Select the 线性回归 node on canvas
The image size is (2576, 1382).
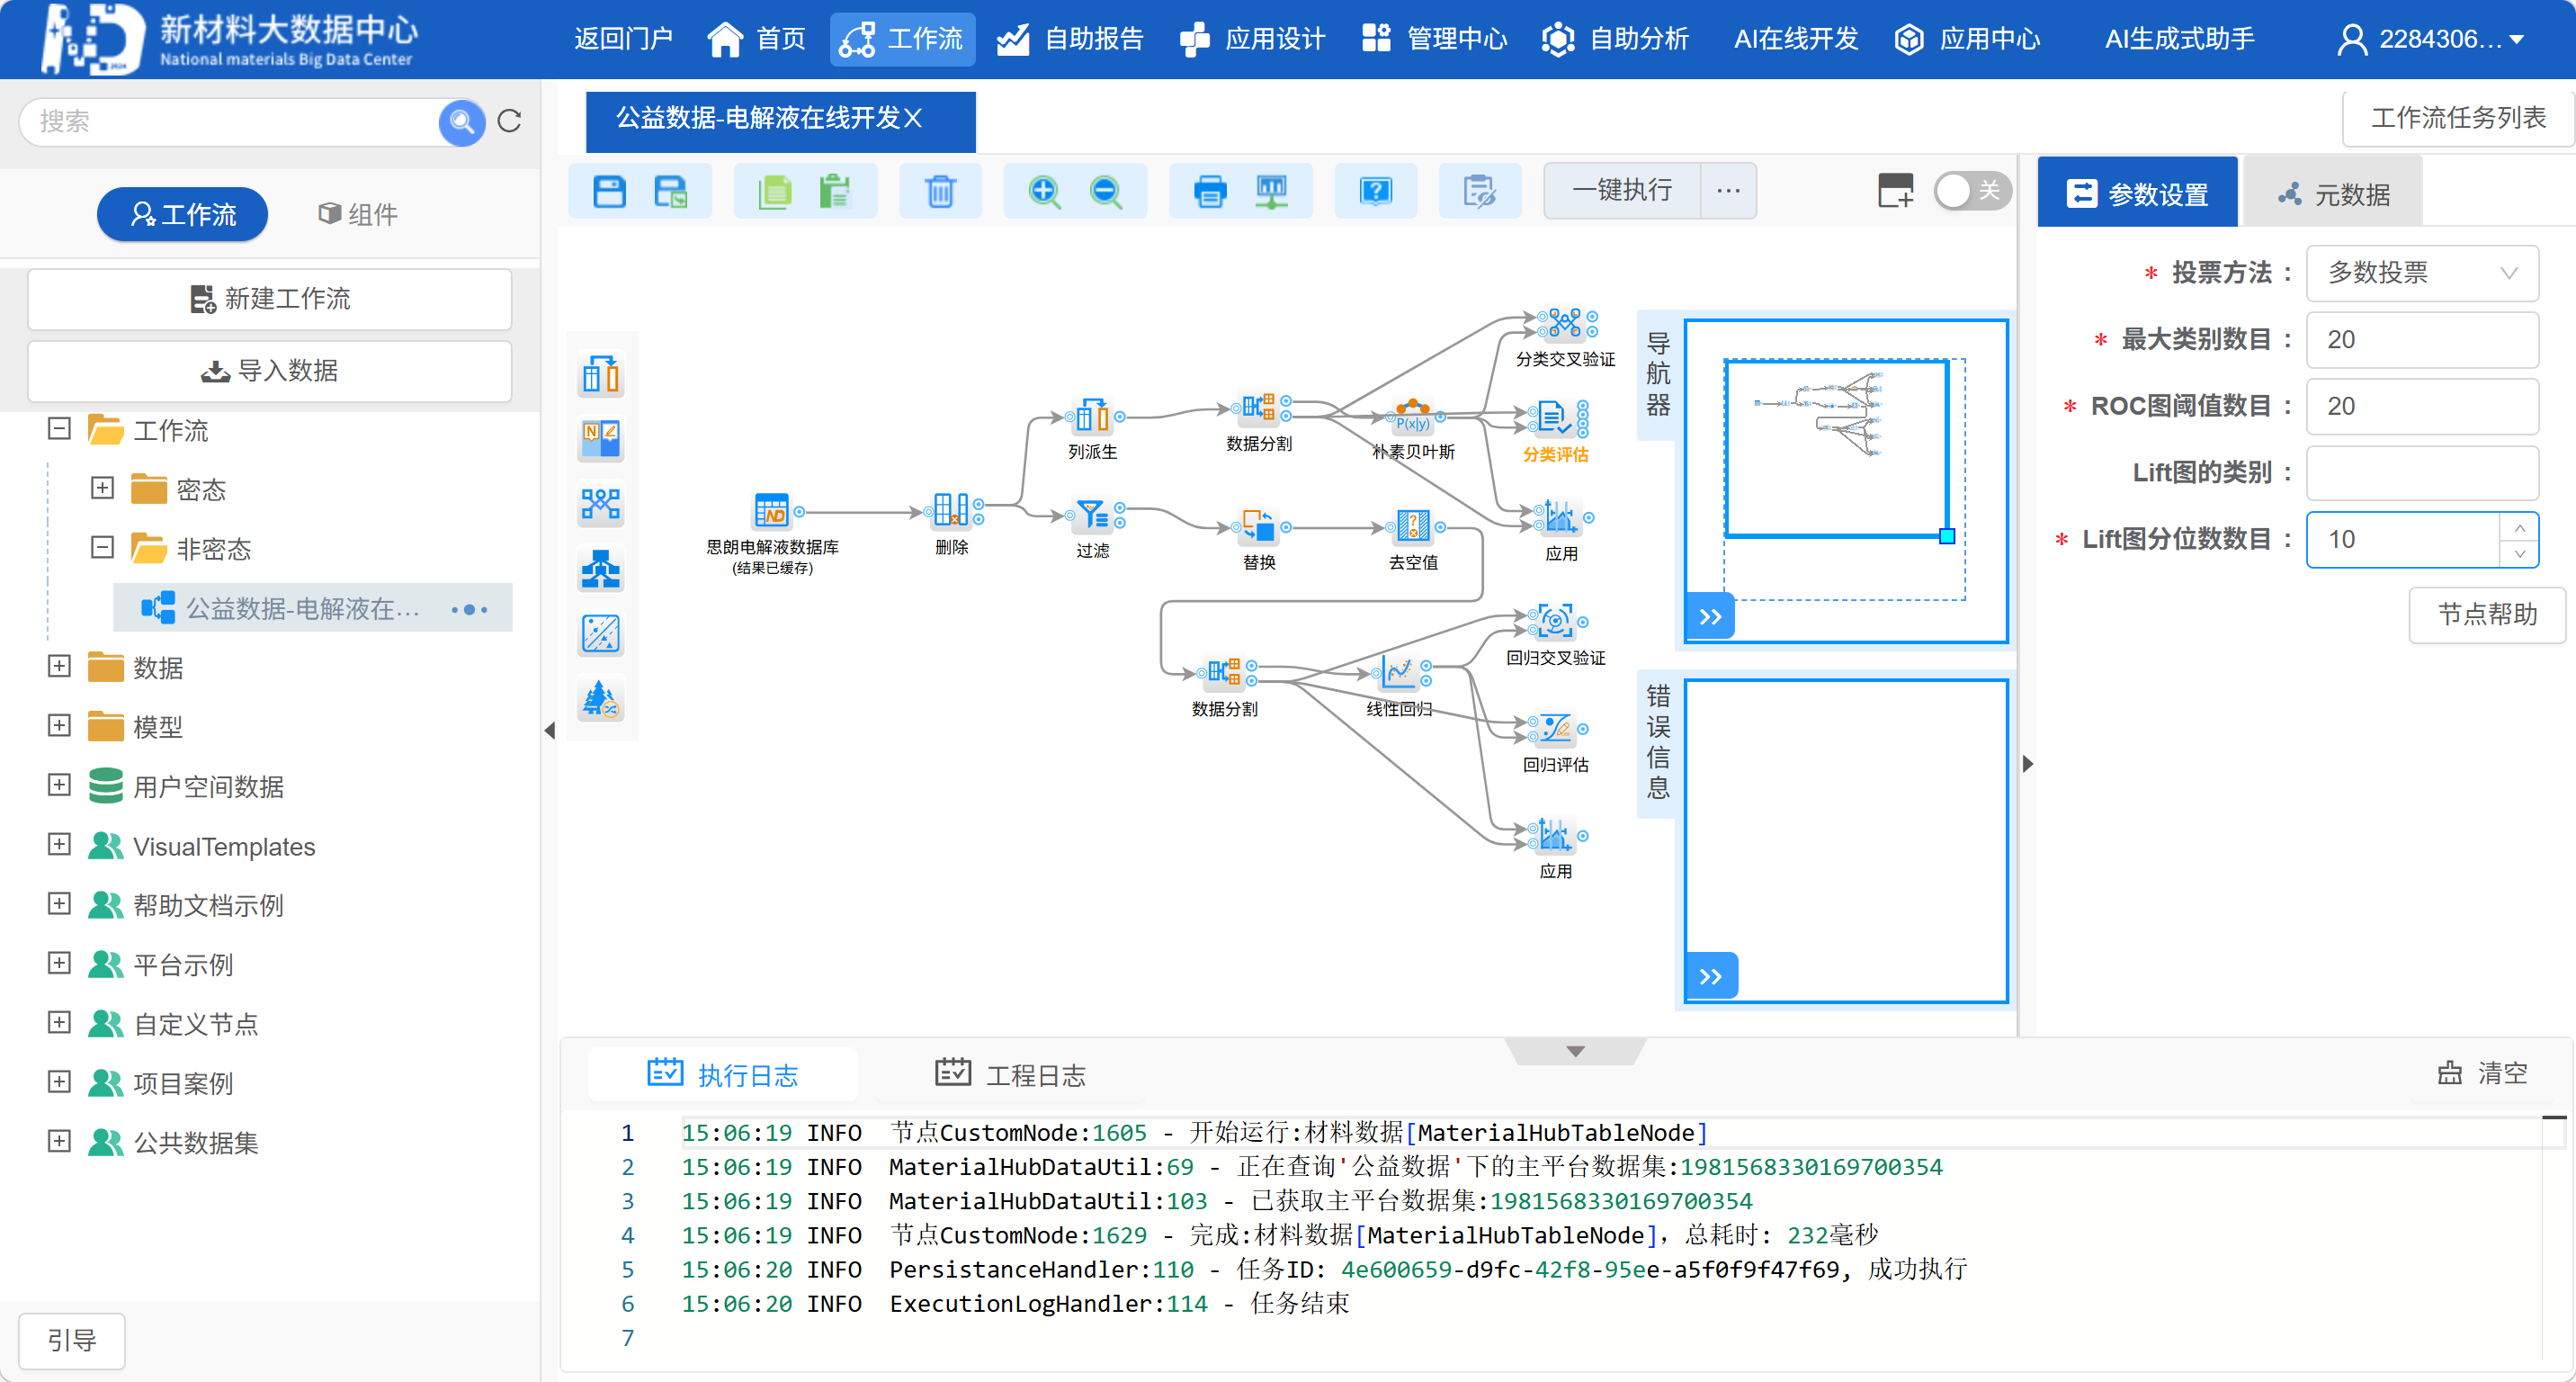pos(1400,670)
